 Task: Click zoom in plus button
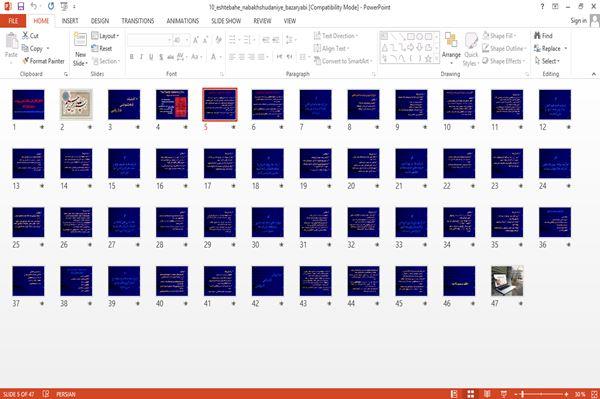(567, 394)
